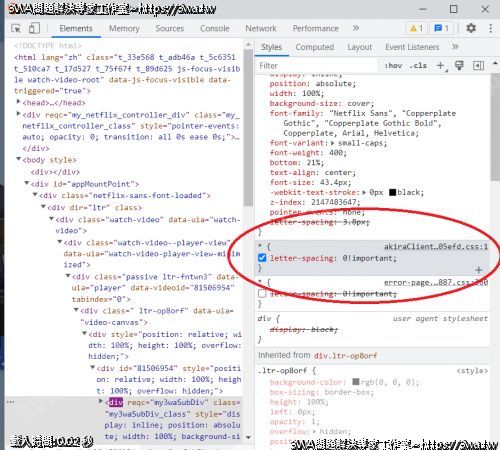Show more DevTools panels chevron
This screenshot has height=450, width=500.
point(356,28)
